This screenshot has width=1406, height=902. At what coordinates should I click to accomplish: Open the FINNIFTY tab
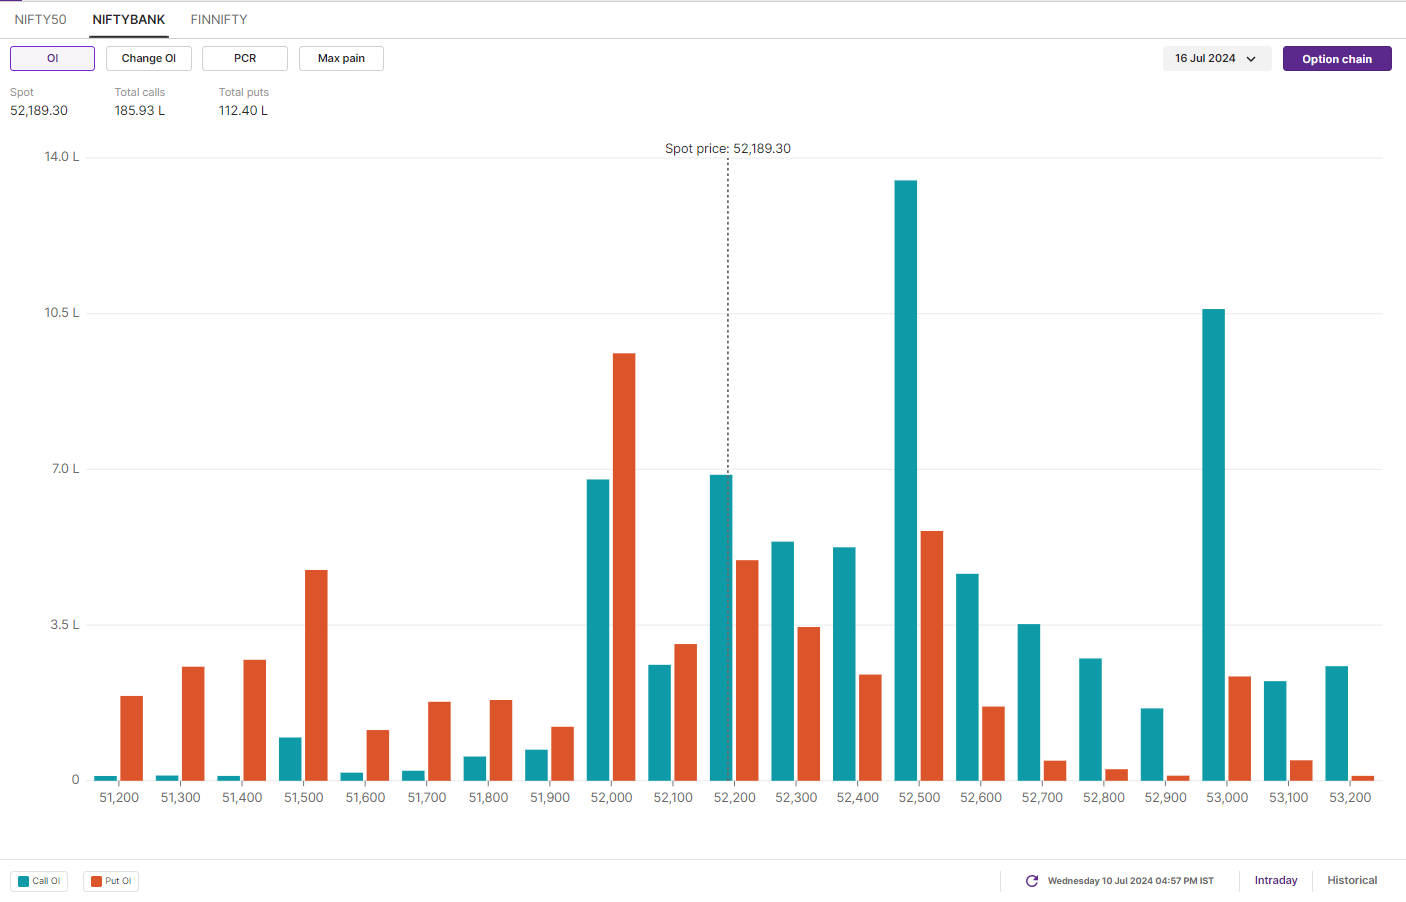[x=219, y=19]
